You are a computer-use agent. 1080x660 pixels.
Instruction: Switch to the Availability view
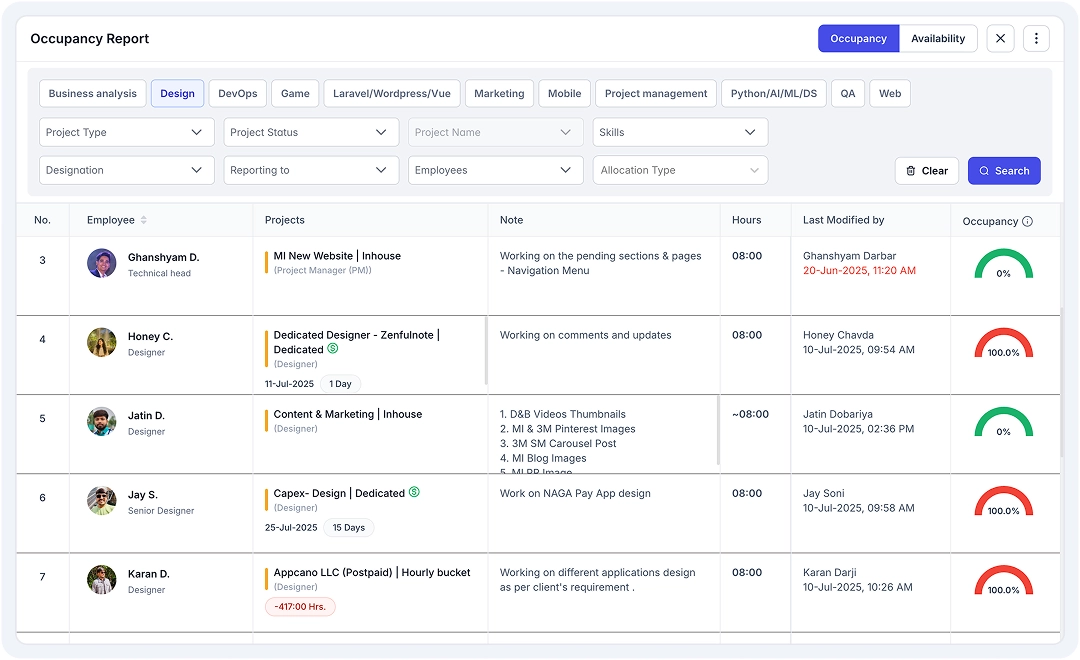[937, 39]
